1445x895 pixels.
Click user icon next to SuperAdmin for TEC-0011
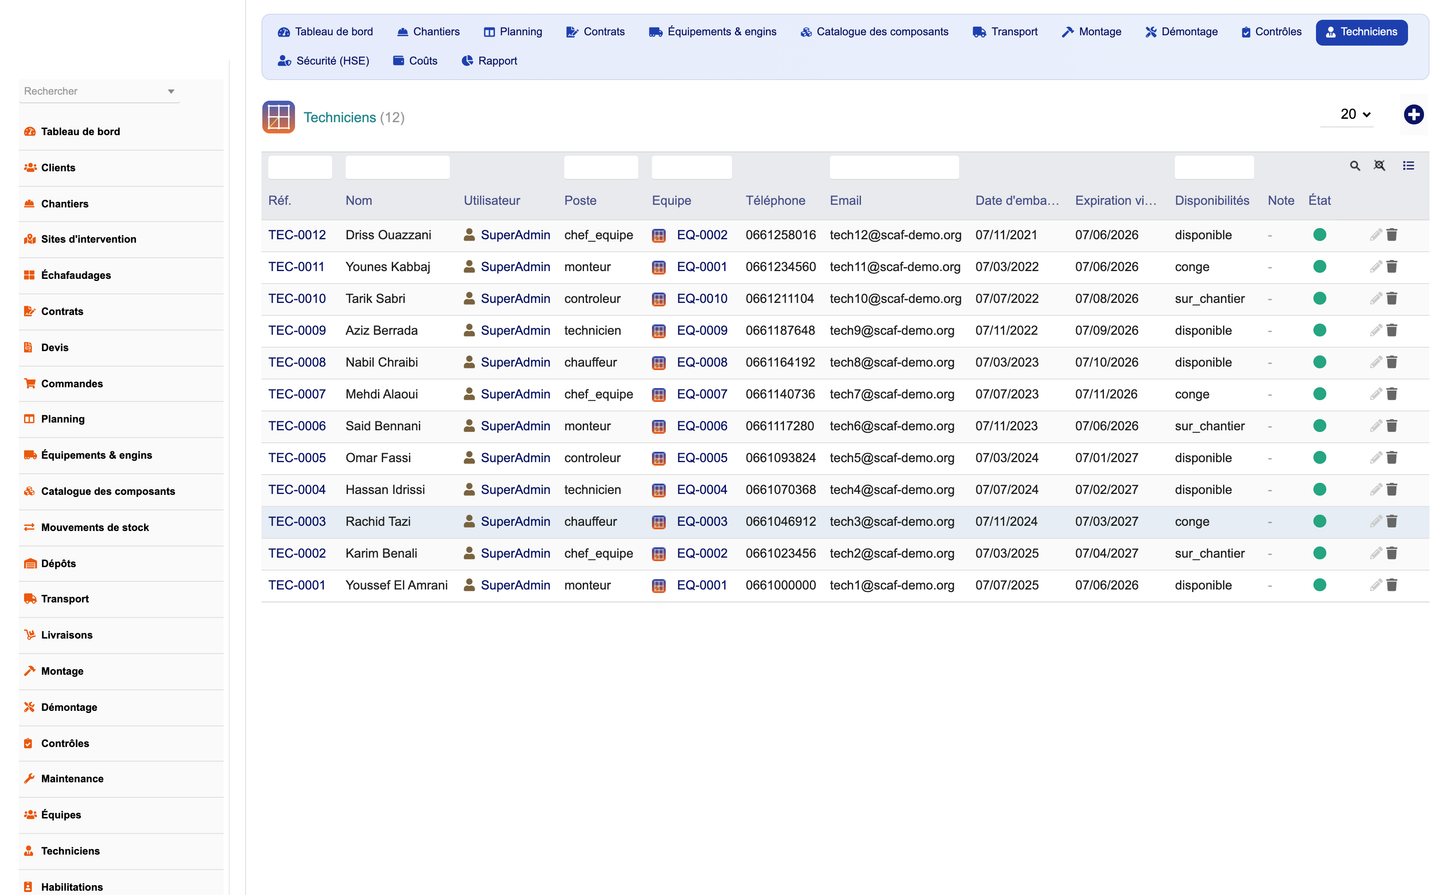(x=469, y=267)
